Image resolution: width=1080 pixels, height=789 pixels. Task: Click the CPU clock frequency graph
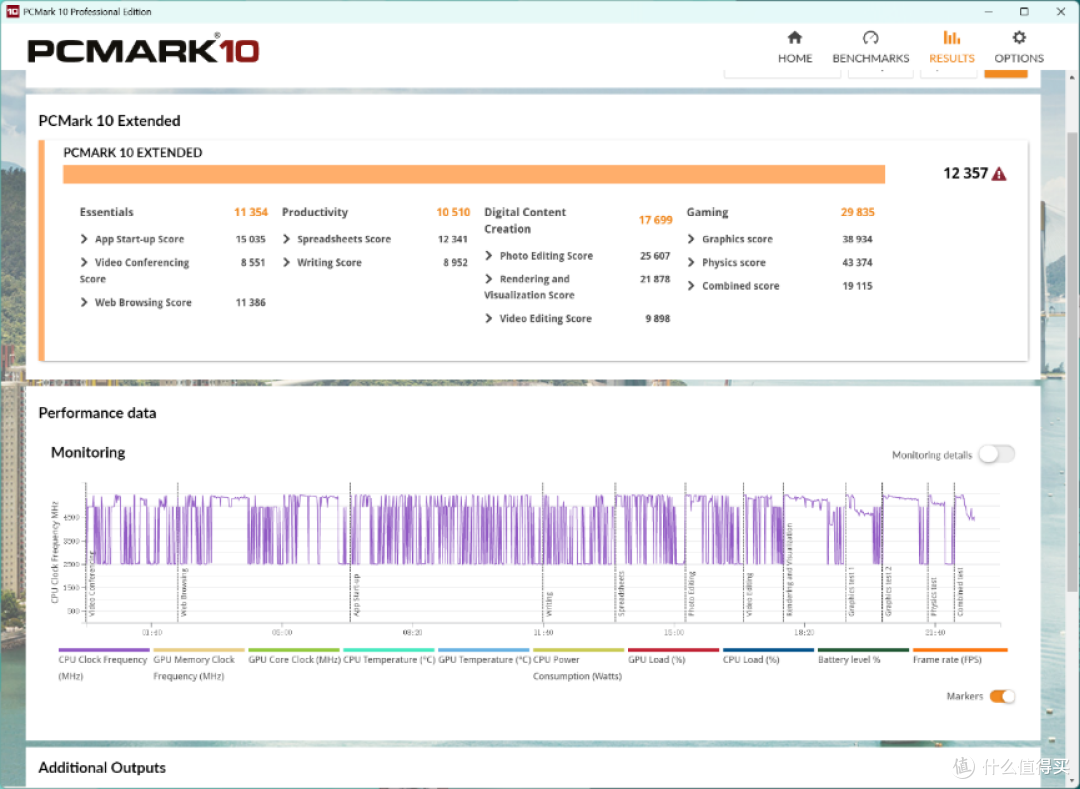pos(543,551)
